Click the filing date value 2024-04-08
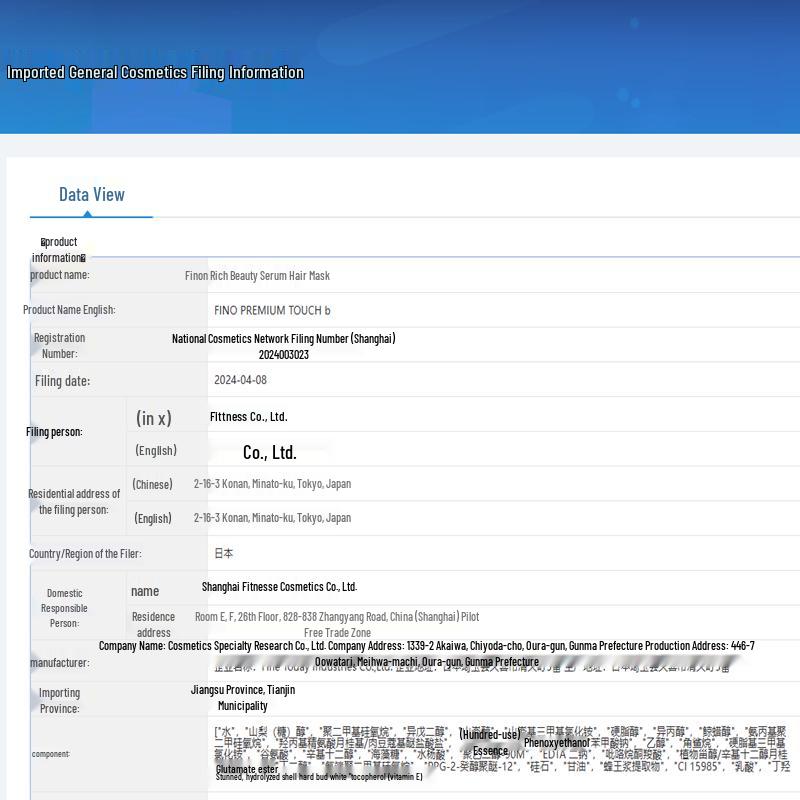 (x=240, y=380)
